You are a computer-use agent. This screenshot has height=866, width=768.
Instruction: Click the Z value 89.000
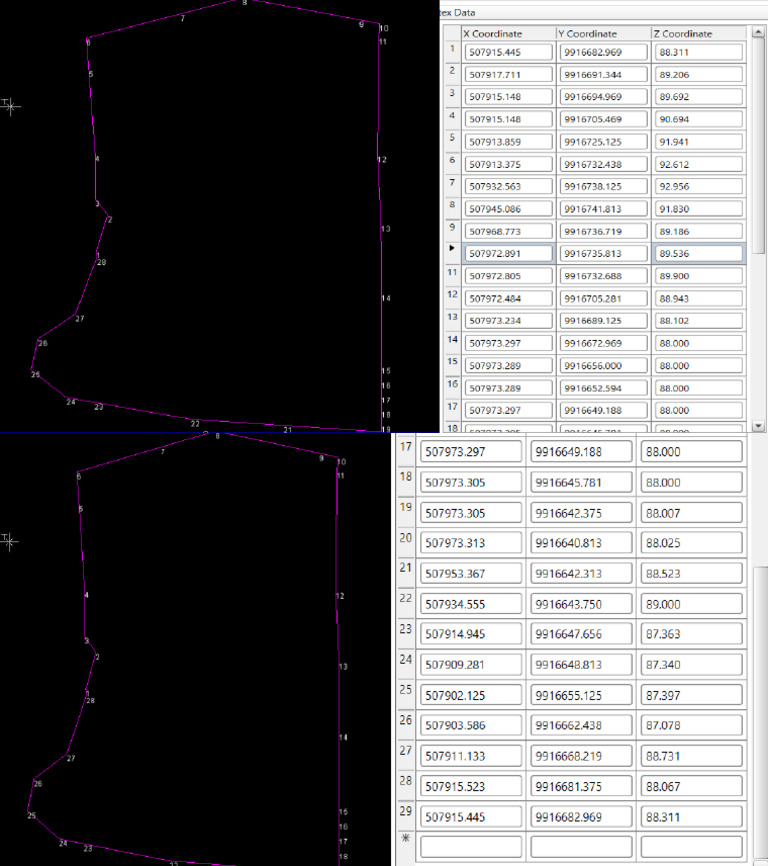691,604
